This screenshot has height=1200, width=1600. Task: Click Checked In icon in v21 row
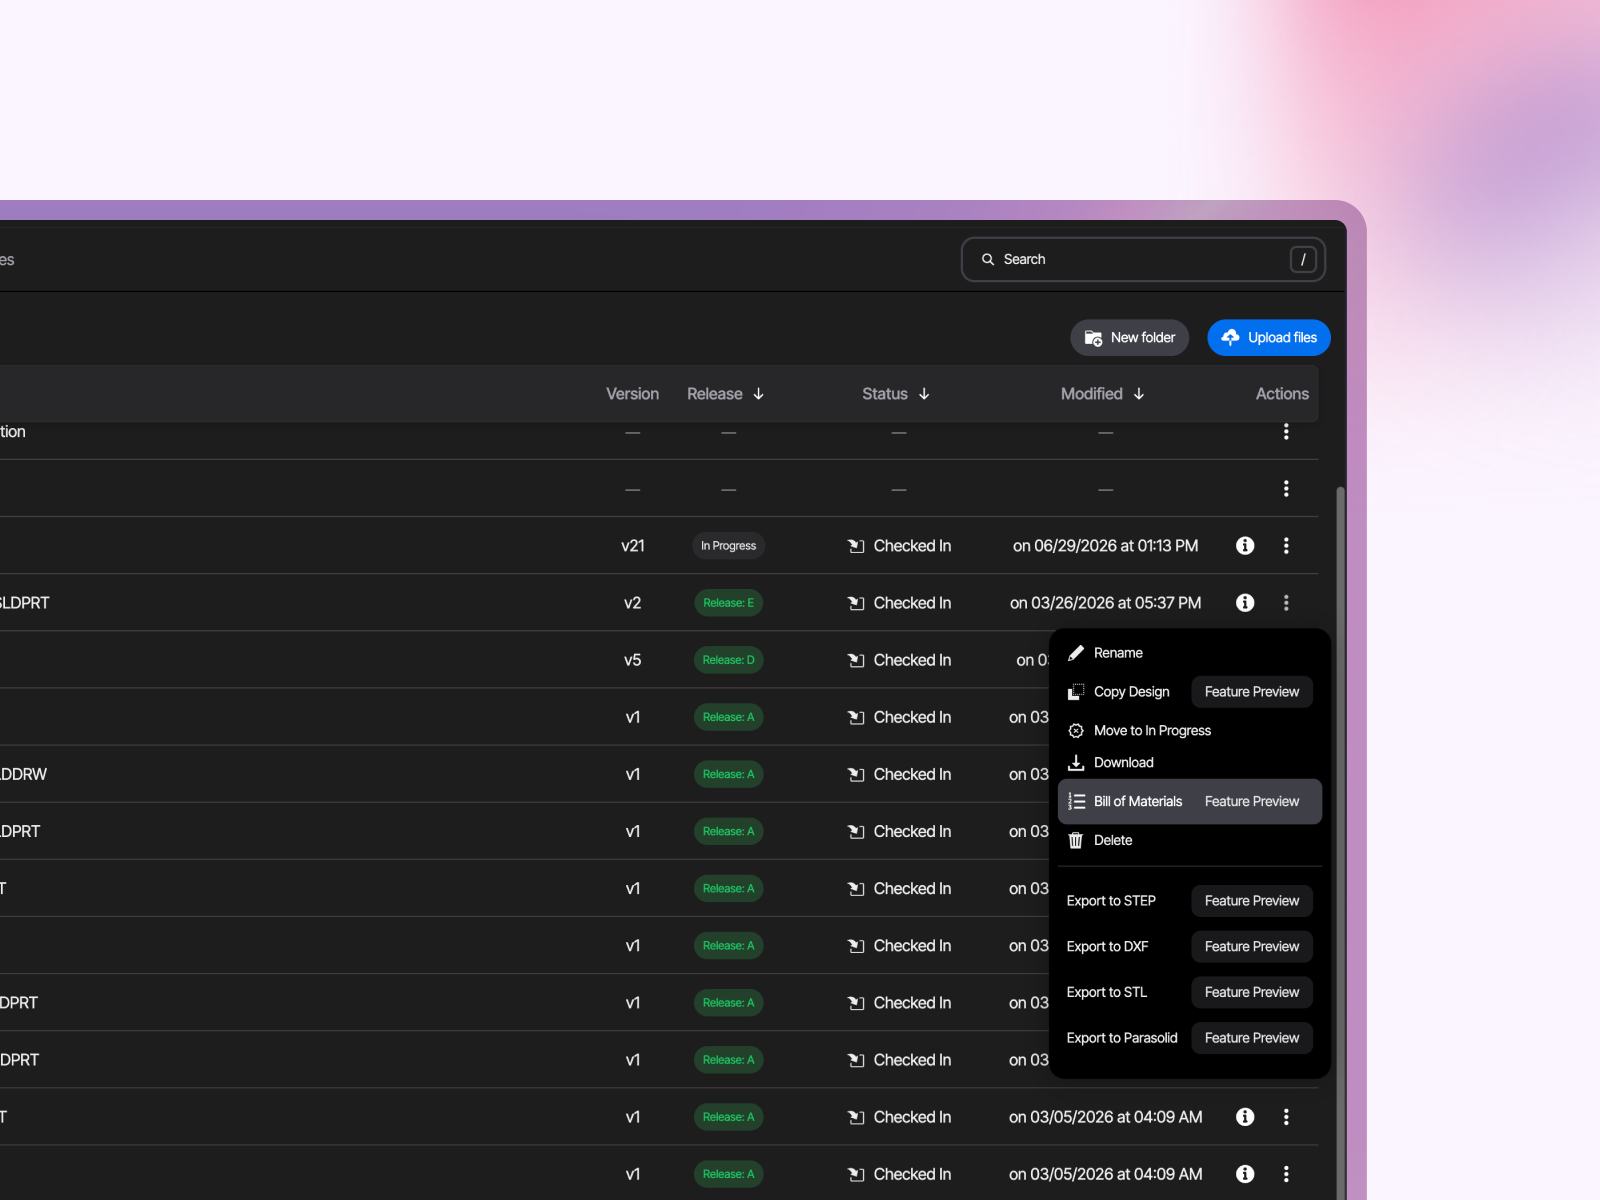pyautogui.click(x=856, y=546)
